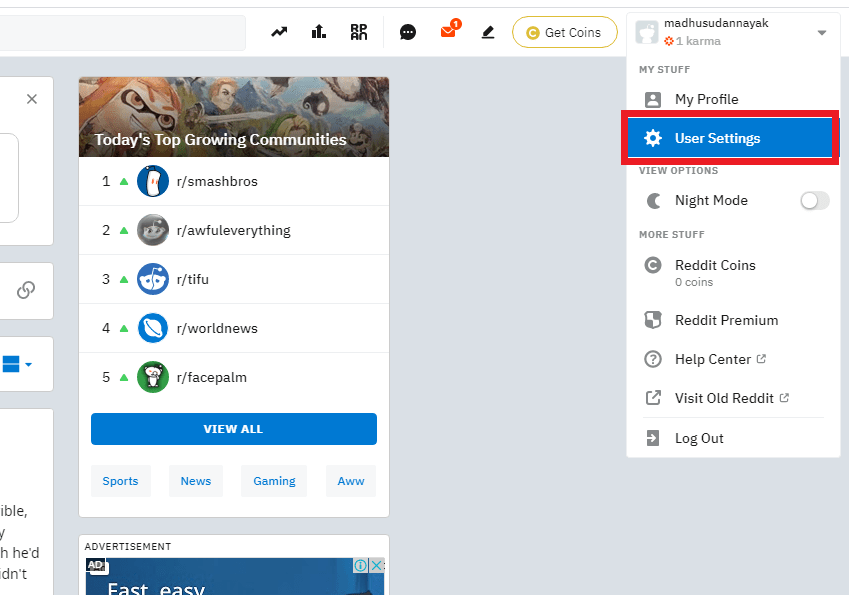The width and height of the screenshot is (849, 595).
Task: Open the r/tifu community link
Action: click(193, 279)
